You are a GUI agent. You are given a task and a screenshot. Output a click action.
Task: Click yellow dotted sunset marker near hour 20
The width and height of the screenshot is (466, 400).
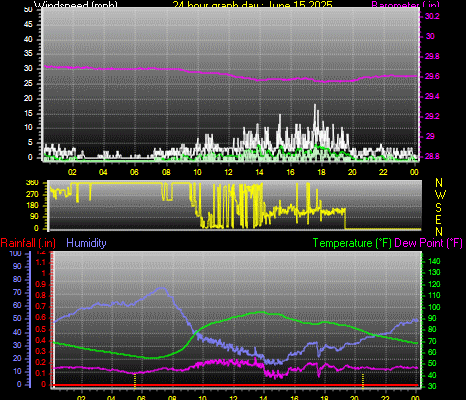[x=363, y=381]
